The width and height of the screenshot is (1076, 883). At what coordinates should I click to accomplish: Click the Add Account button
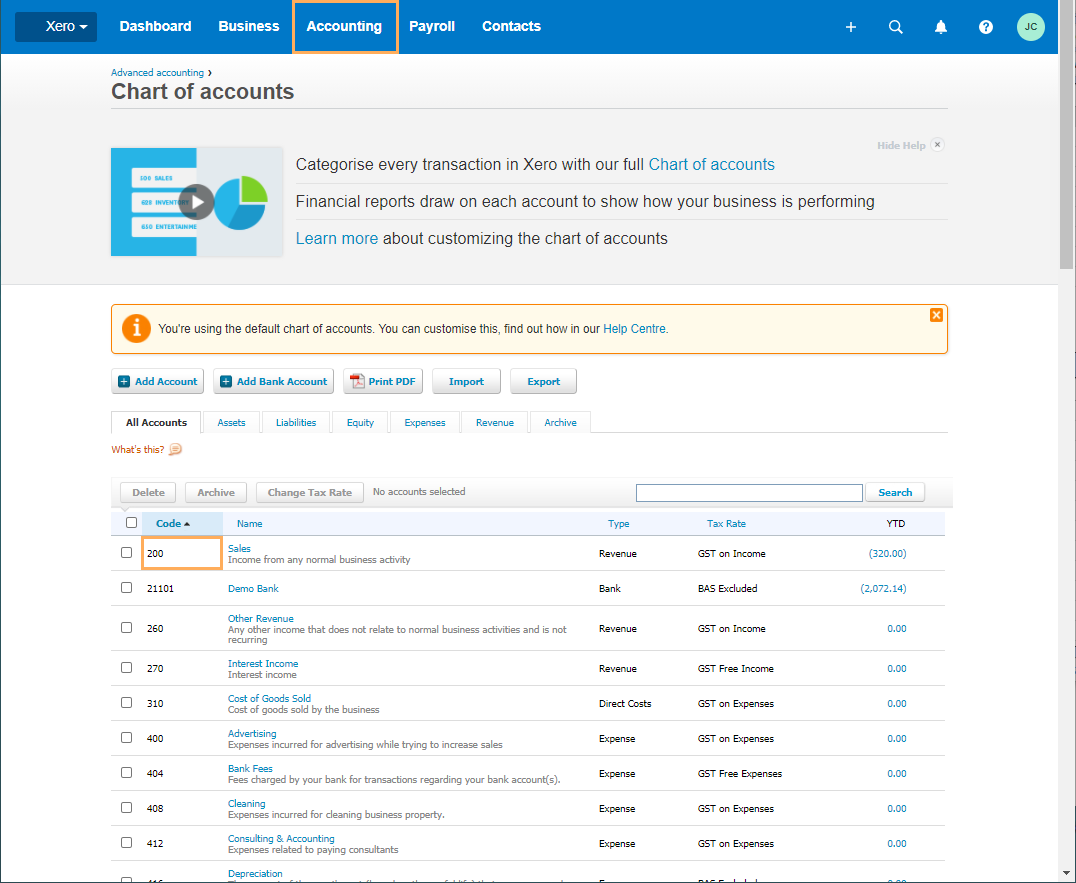(158, 381)
